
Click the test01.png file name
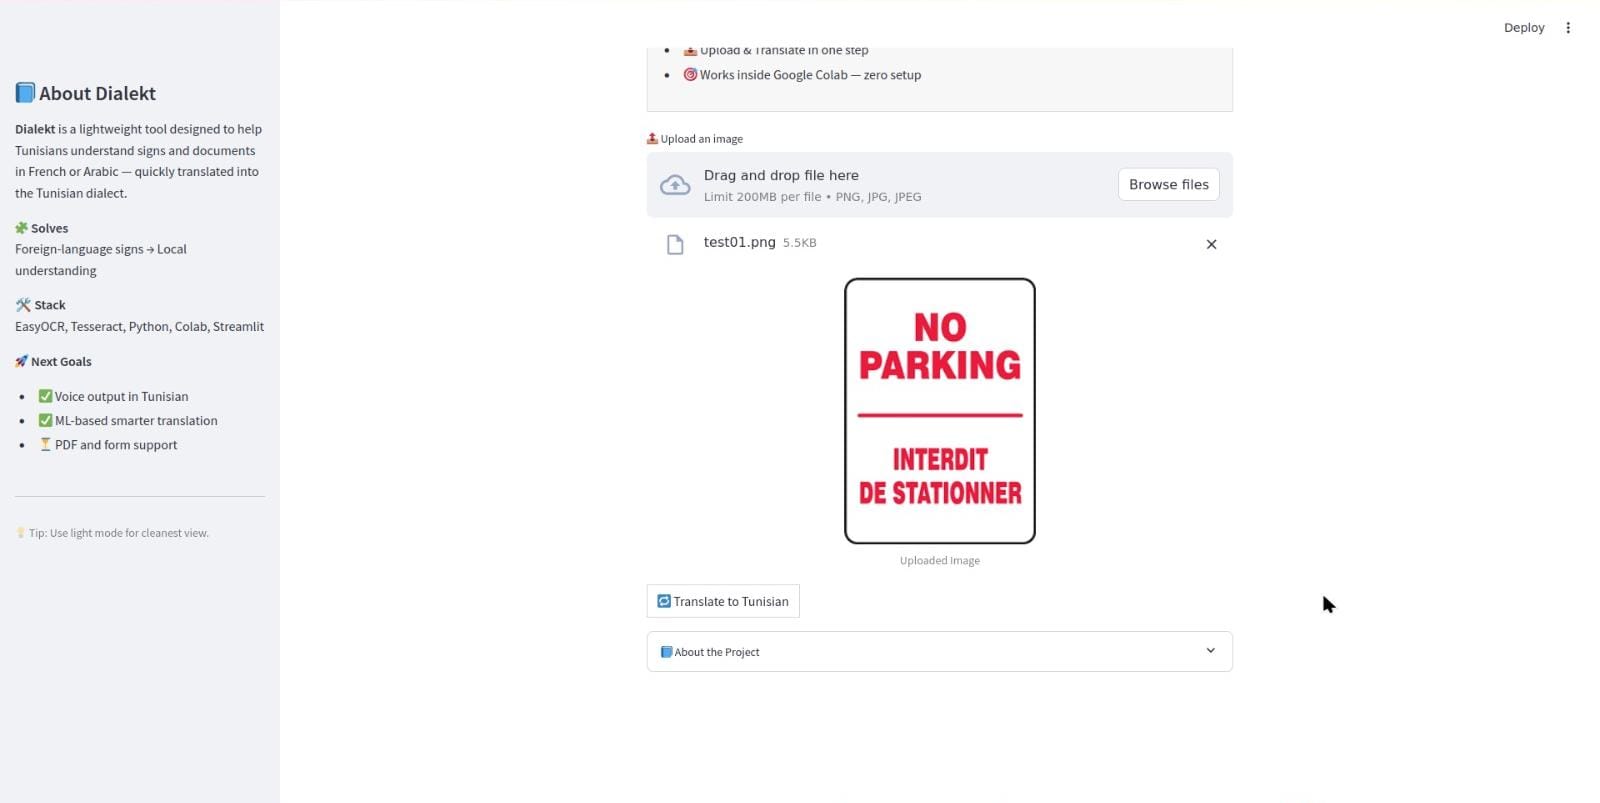tap(739, 242)
